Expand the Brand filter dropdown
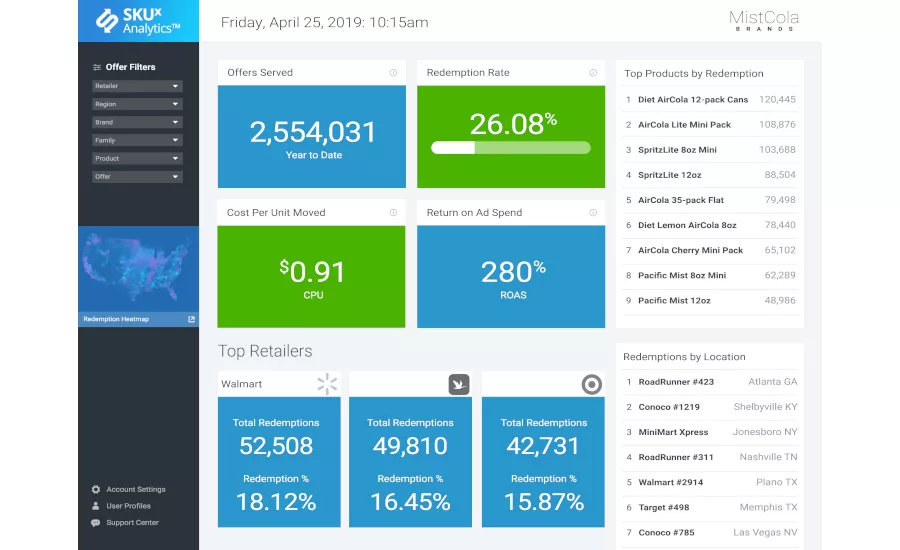The image size is (900, 550). tap(138, 122)
